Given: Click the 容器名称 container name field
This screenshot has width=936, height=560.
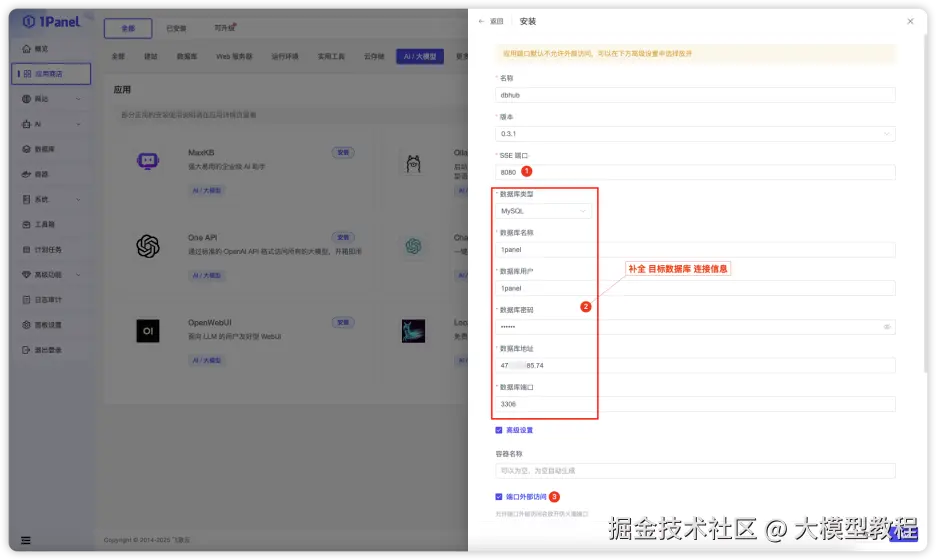Looking at the screenshot, I should (695, 470).
